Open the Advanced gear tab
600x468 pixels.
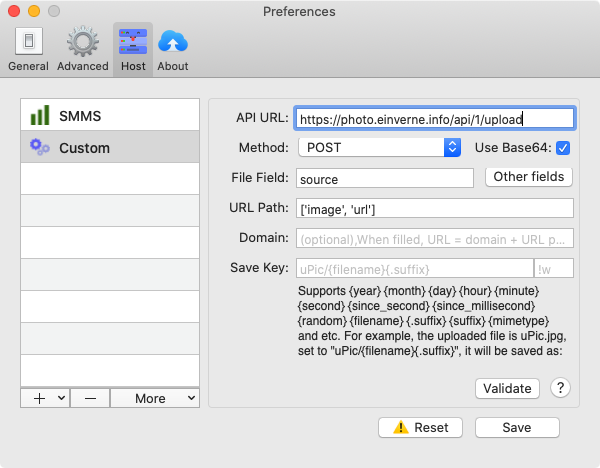coord(82,49)
